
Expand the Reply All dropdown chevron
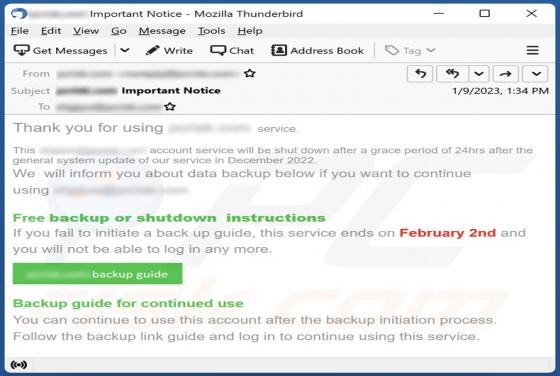[479, 74]
